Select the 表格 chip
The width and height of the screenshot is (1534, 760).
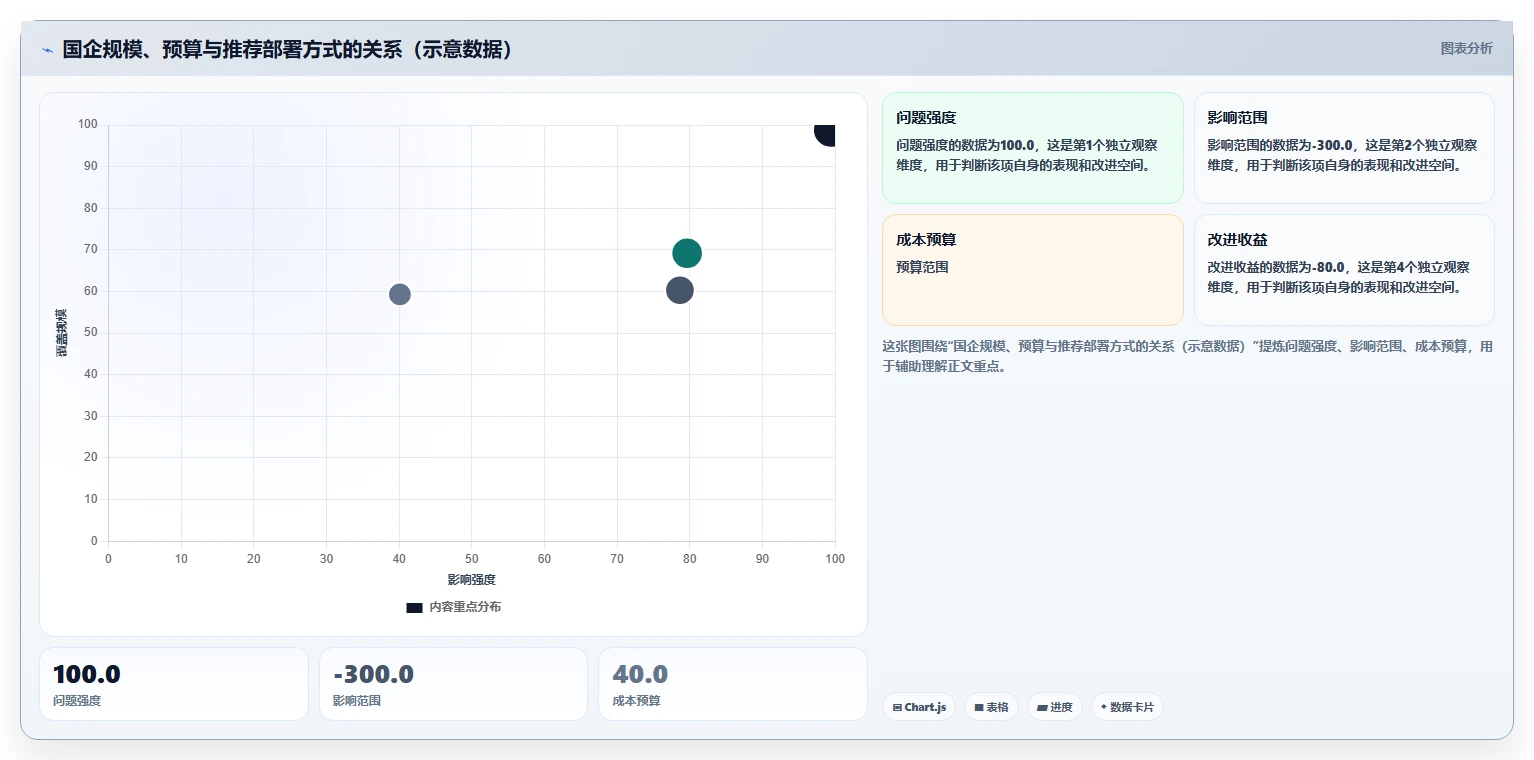click(x=991, y=707)
